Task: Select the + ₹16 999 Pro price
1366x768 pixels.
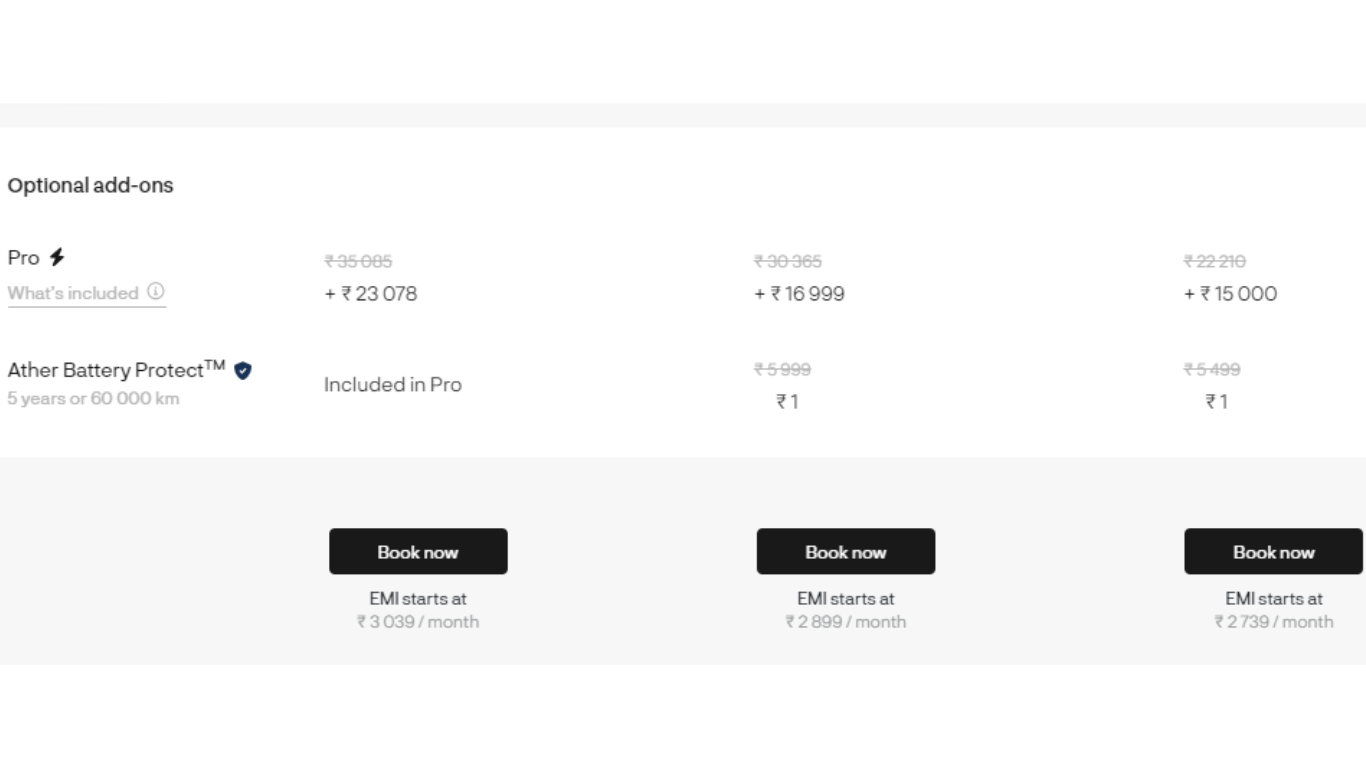Action: (799, 294)
